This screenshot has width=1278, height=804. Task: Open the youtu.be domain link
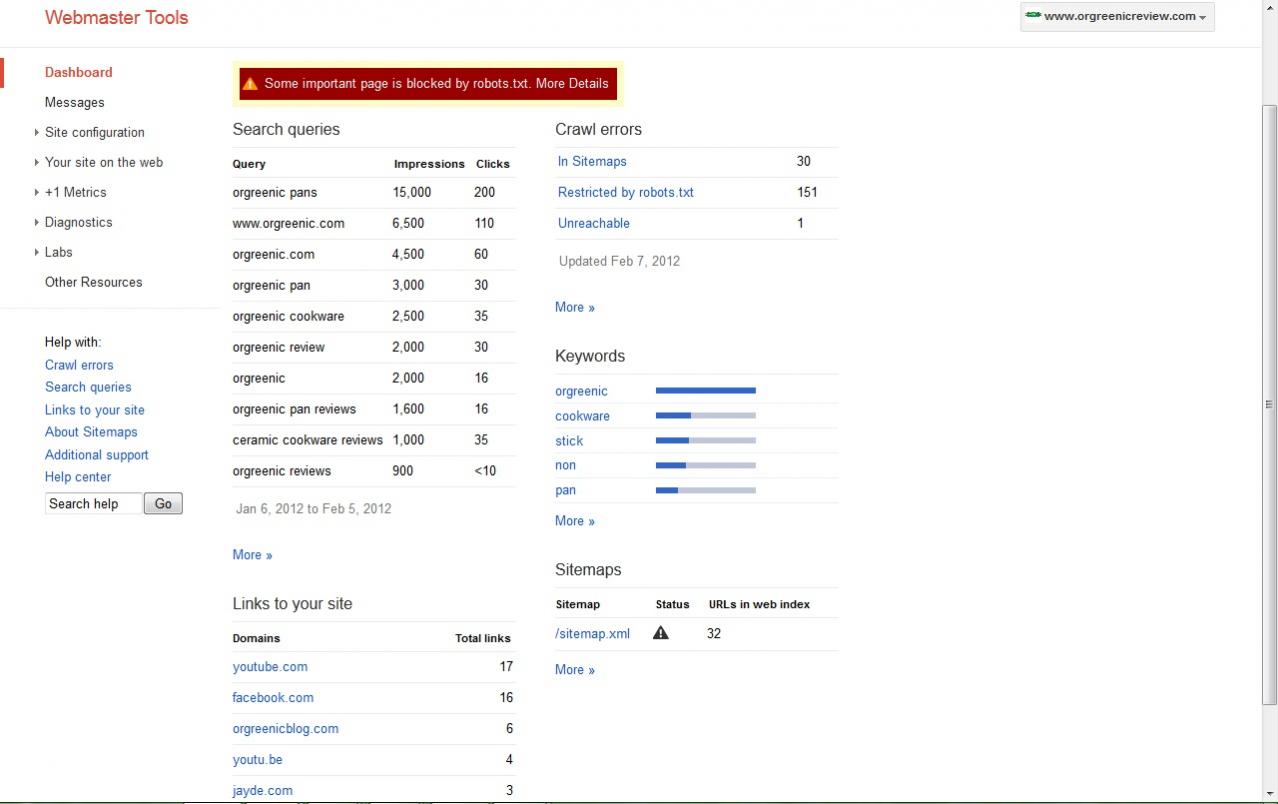[258, 760]
